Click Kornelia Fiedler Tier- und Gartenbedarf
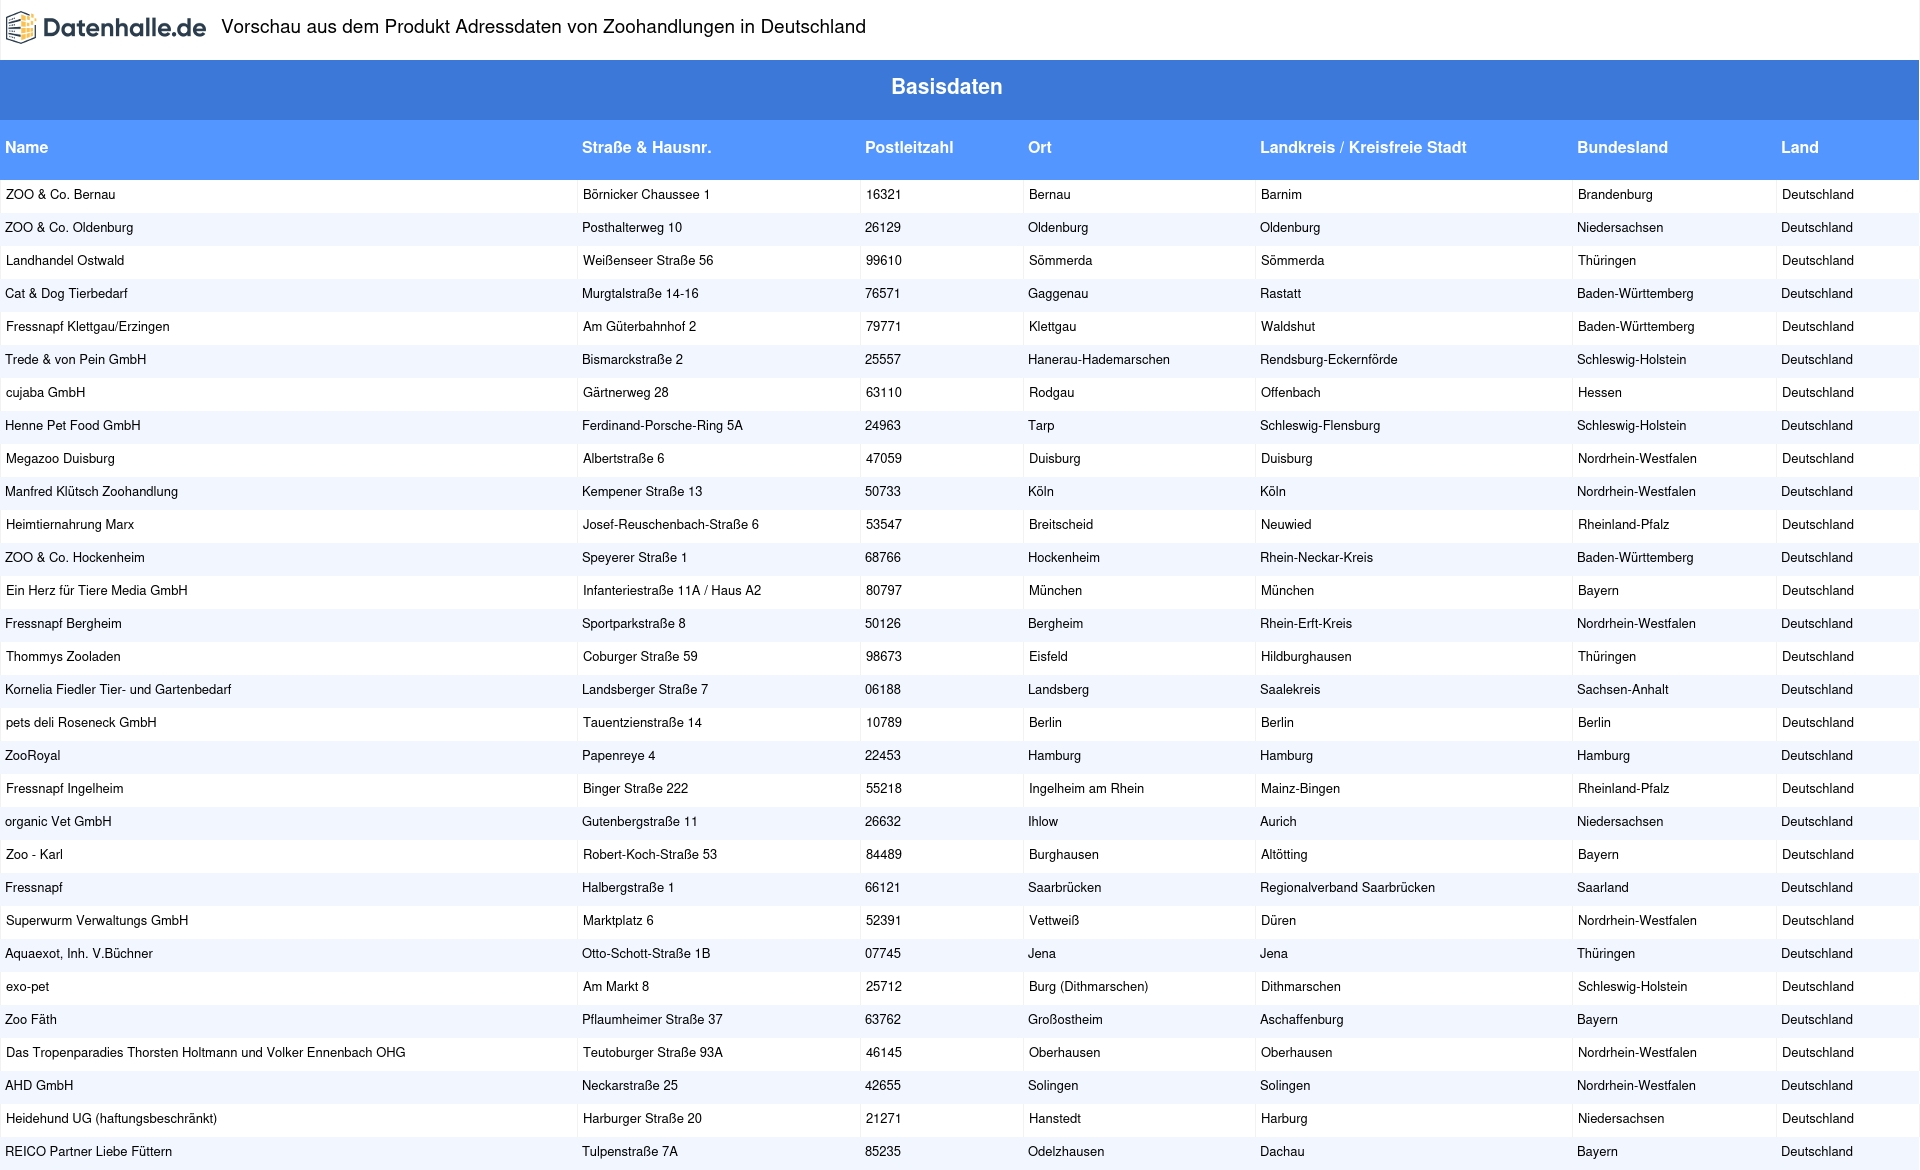This screenshot has height=1170, width=1920. tap(118, 690)
